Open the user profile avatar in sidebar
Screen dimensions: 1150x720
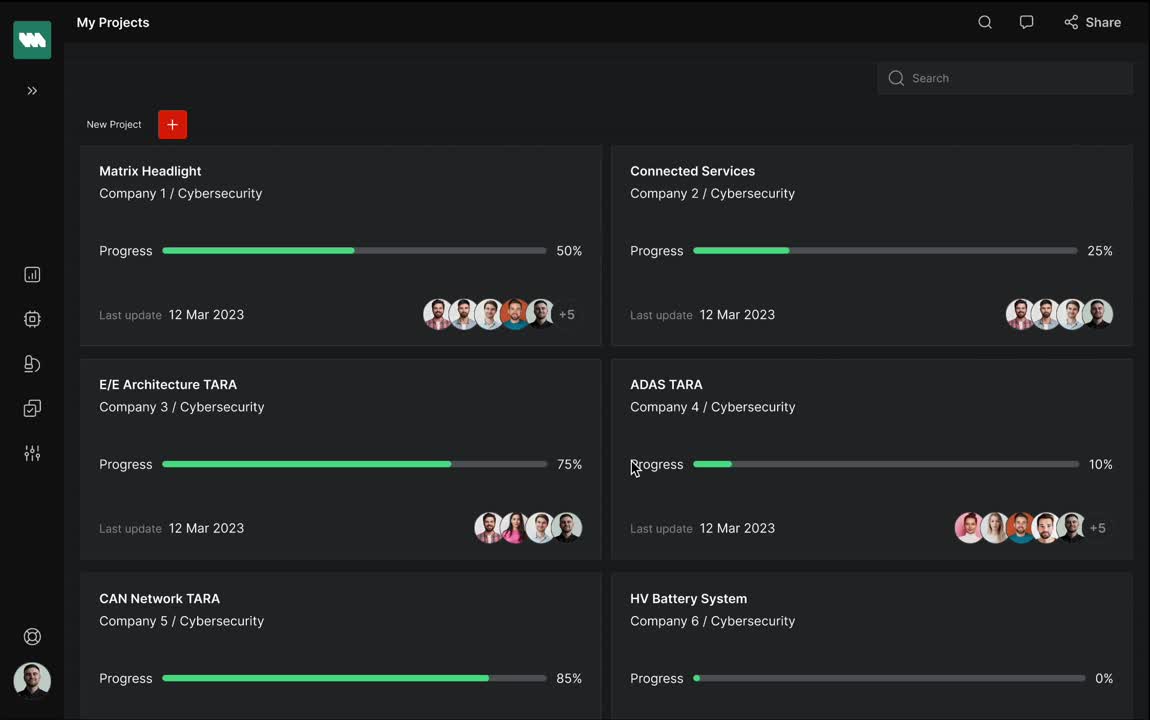(x=32, y=680)
